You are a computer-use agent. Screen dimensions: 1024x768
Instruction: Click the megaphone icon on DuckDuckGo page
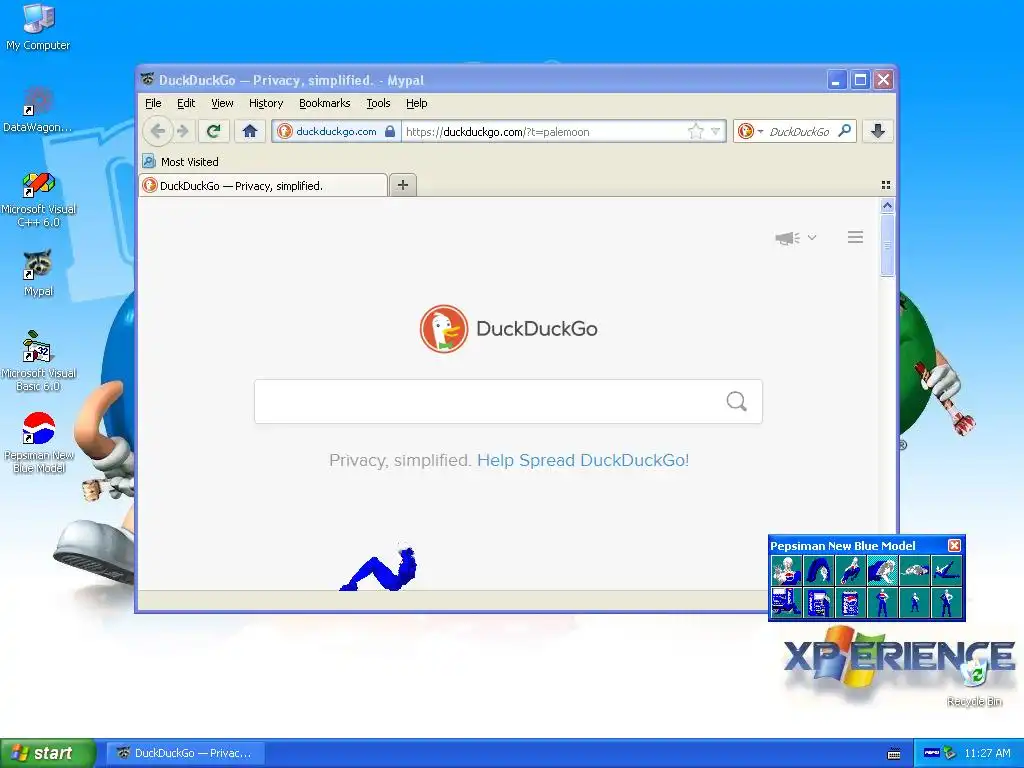point(788,238)
